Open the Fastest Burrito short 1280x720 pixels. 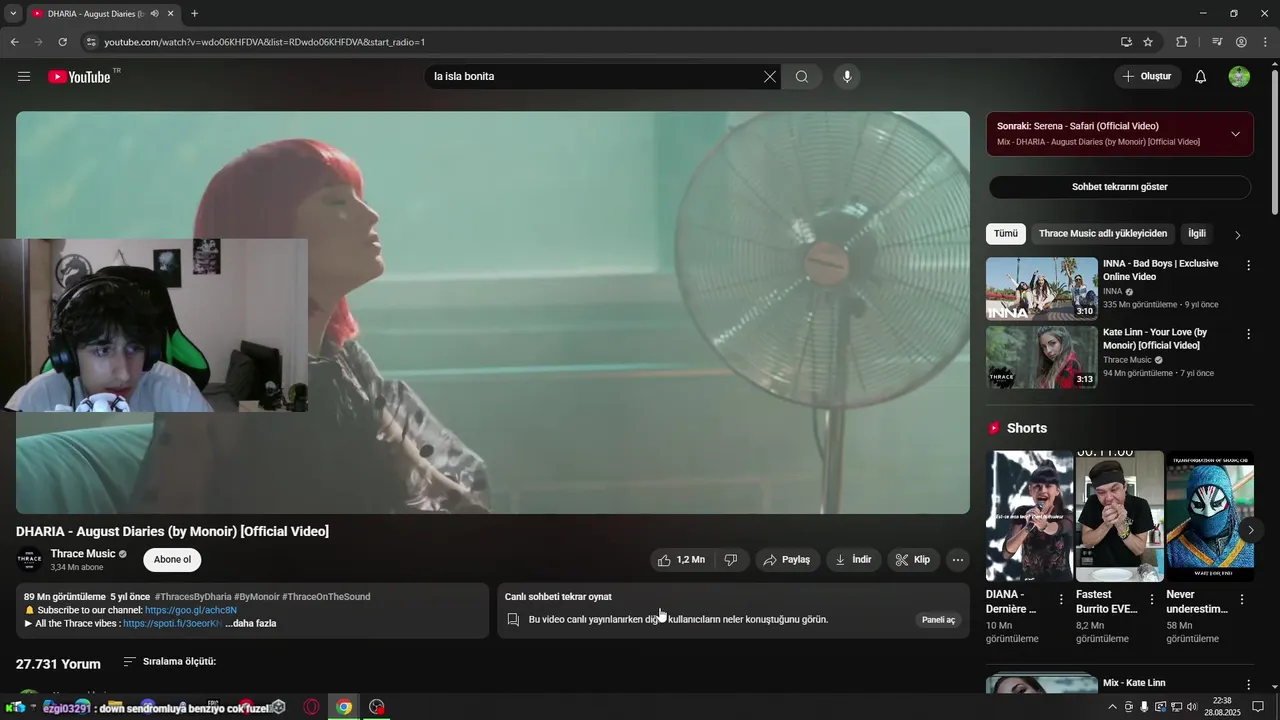tap(1119, 516)
